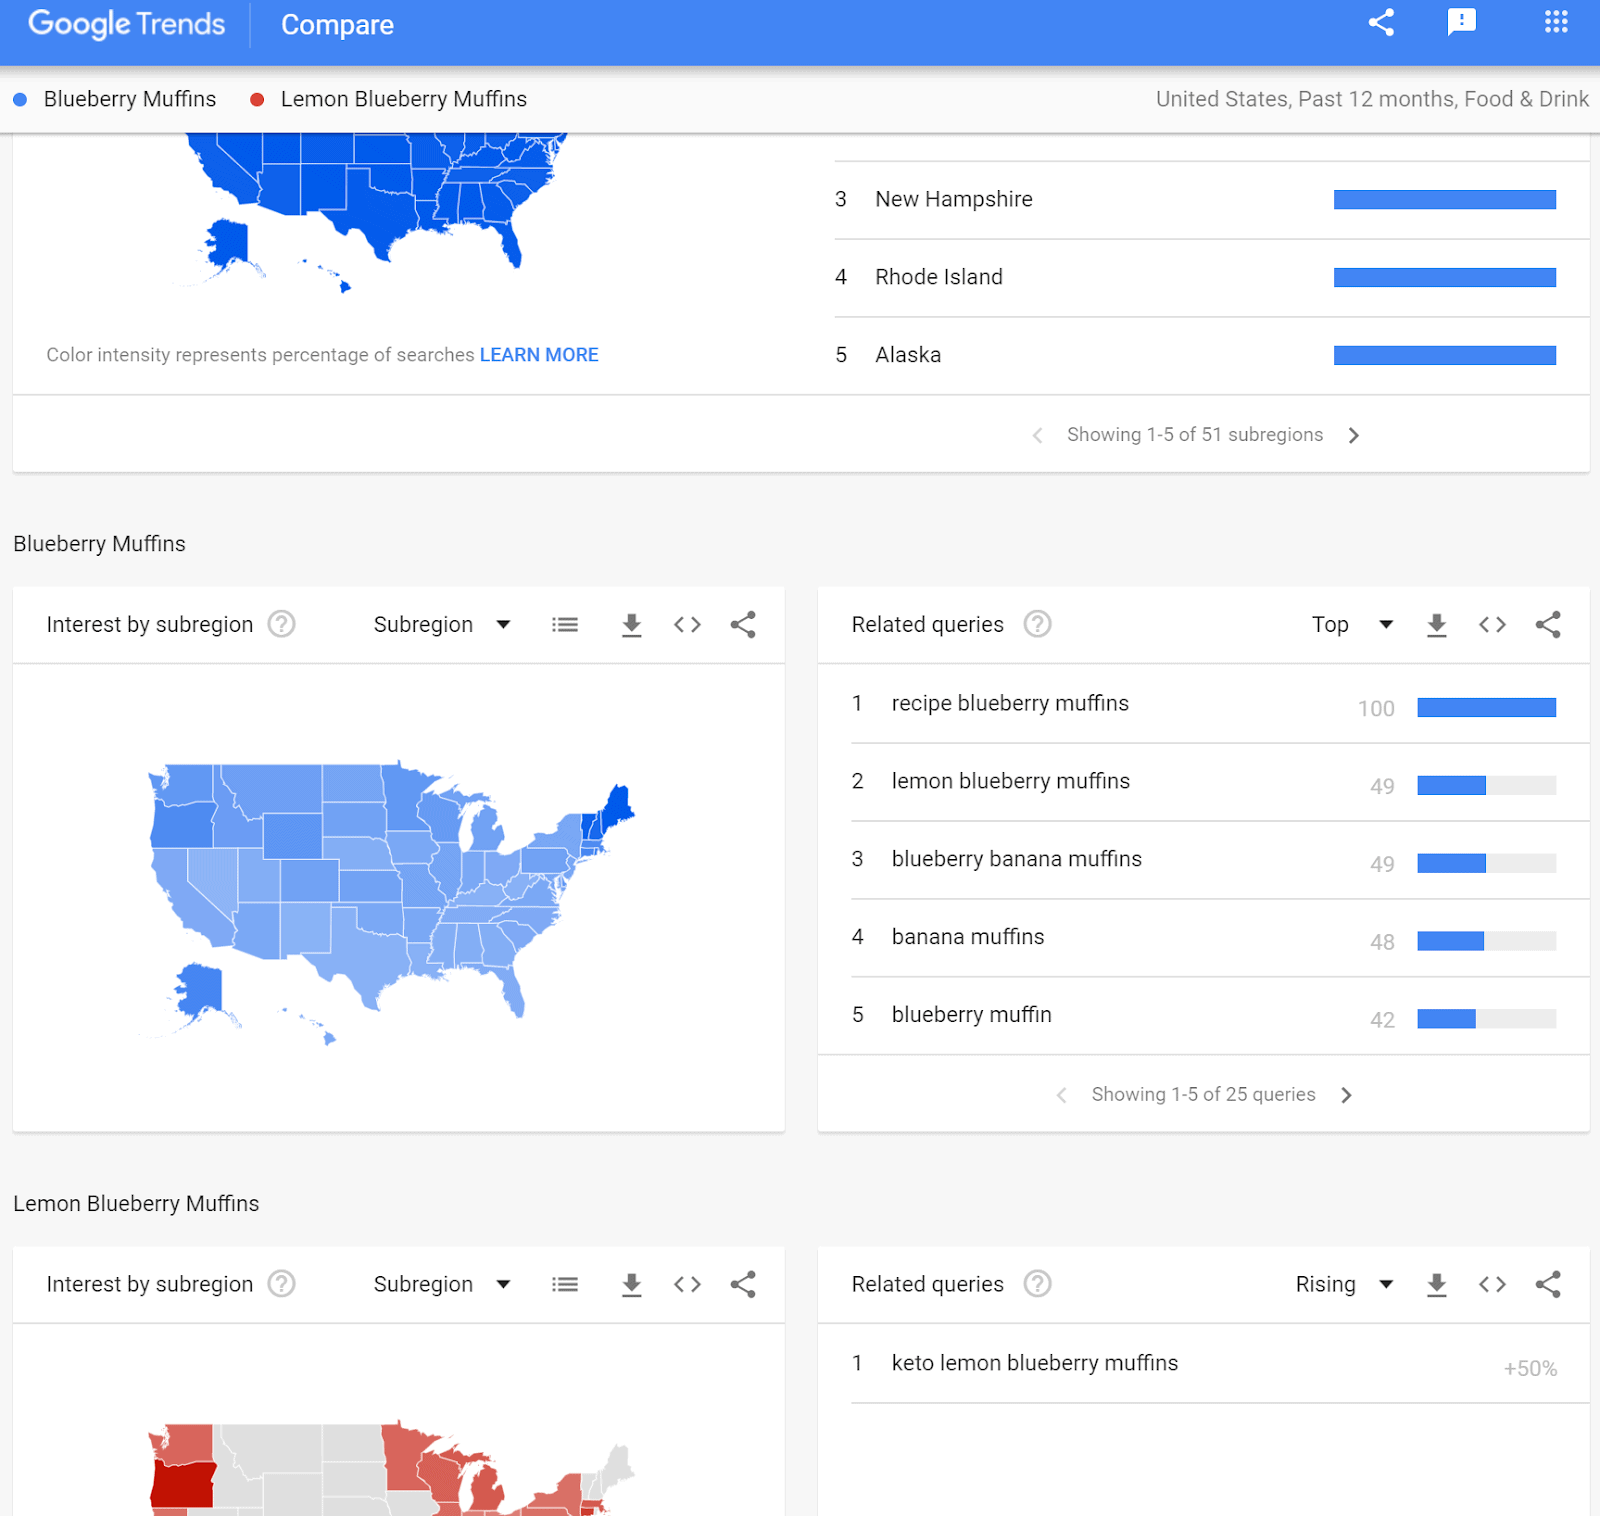Switch subregion map to list view
The image size is (1600, 1516).
(x=565, y=624)
